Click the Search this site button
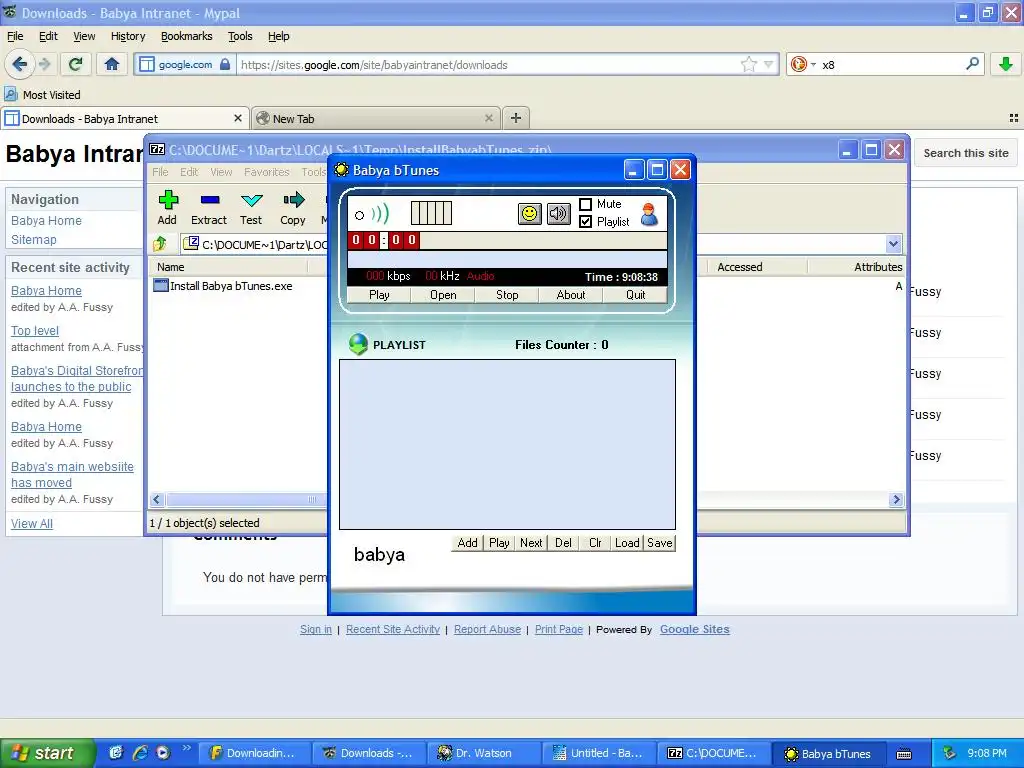1024x768 pixels. (966, 153)
